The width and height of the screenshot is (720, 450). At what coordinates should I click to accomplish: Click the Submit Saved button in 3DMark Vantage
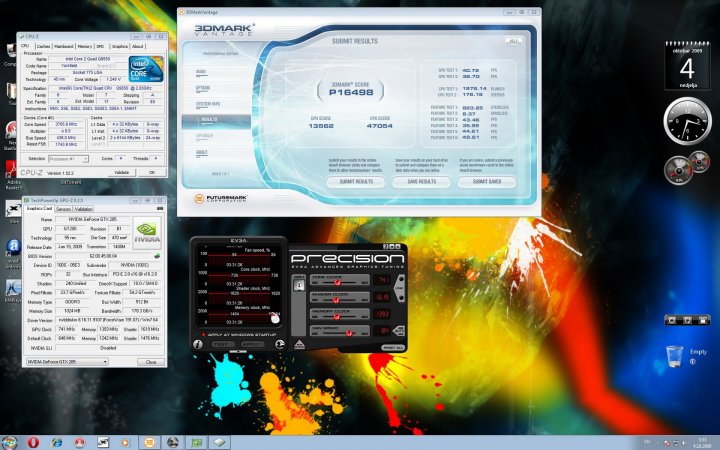[x=487, y=182]
